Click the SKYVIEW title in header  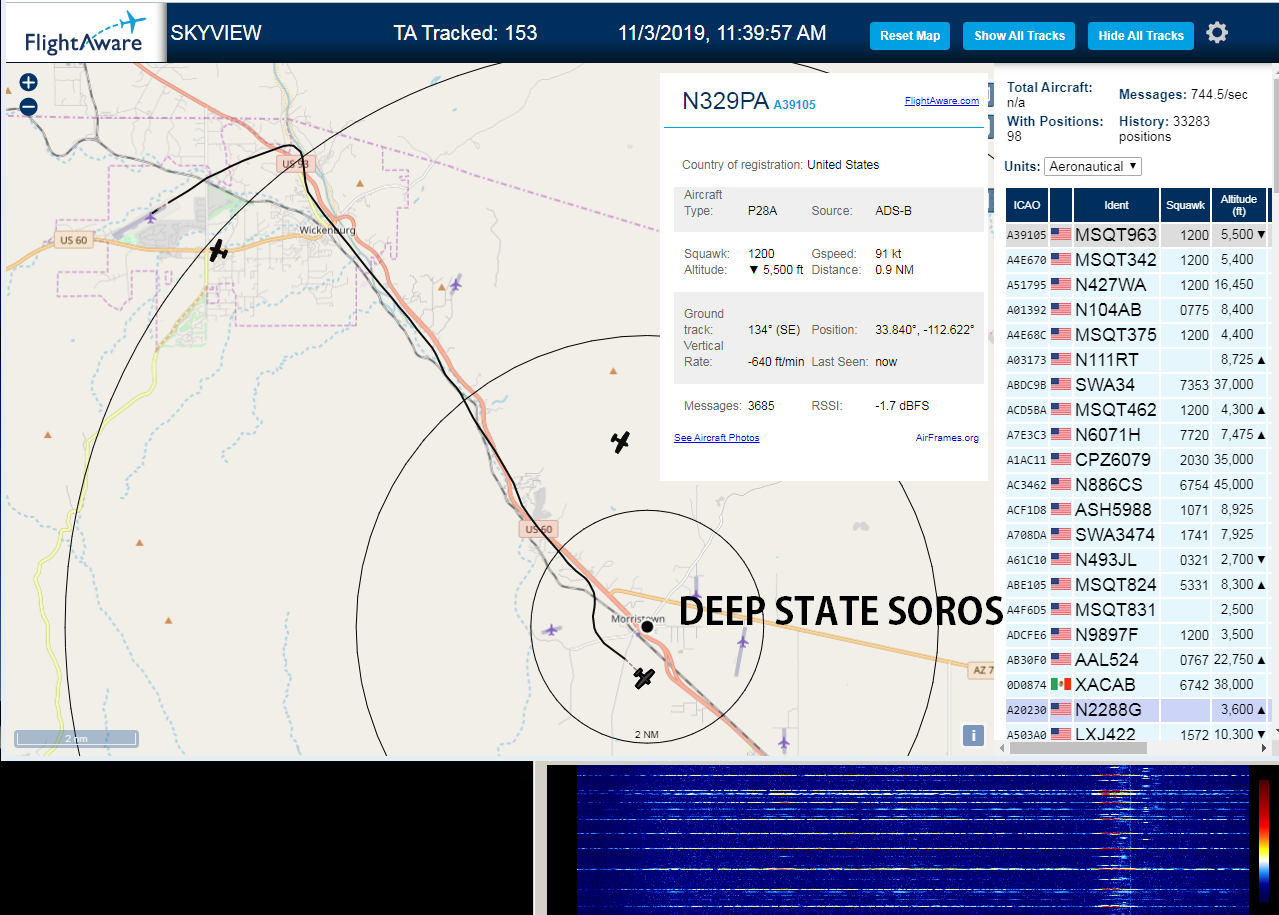coord(216,33)
